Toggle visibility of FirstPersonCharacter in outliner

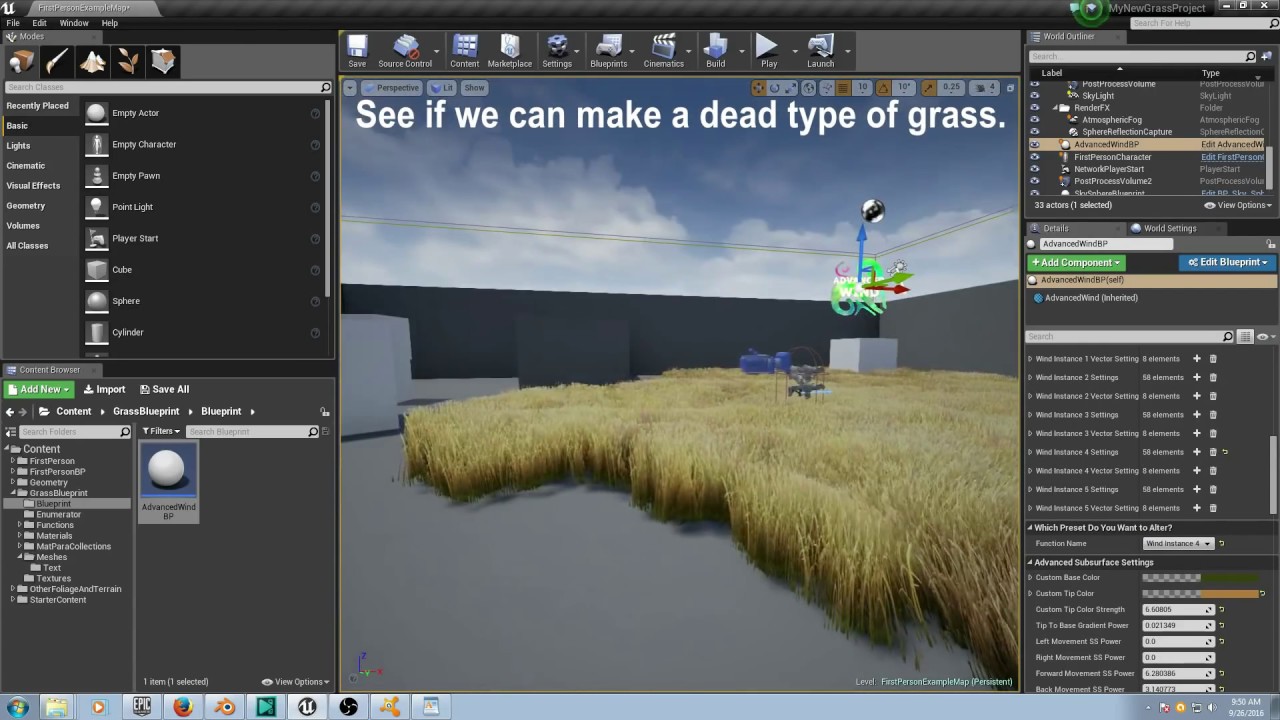[x=1035, y=157]
